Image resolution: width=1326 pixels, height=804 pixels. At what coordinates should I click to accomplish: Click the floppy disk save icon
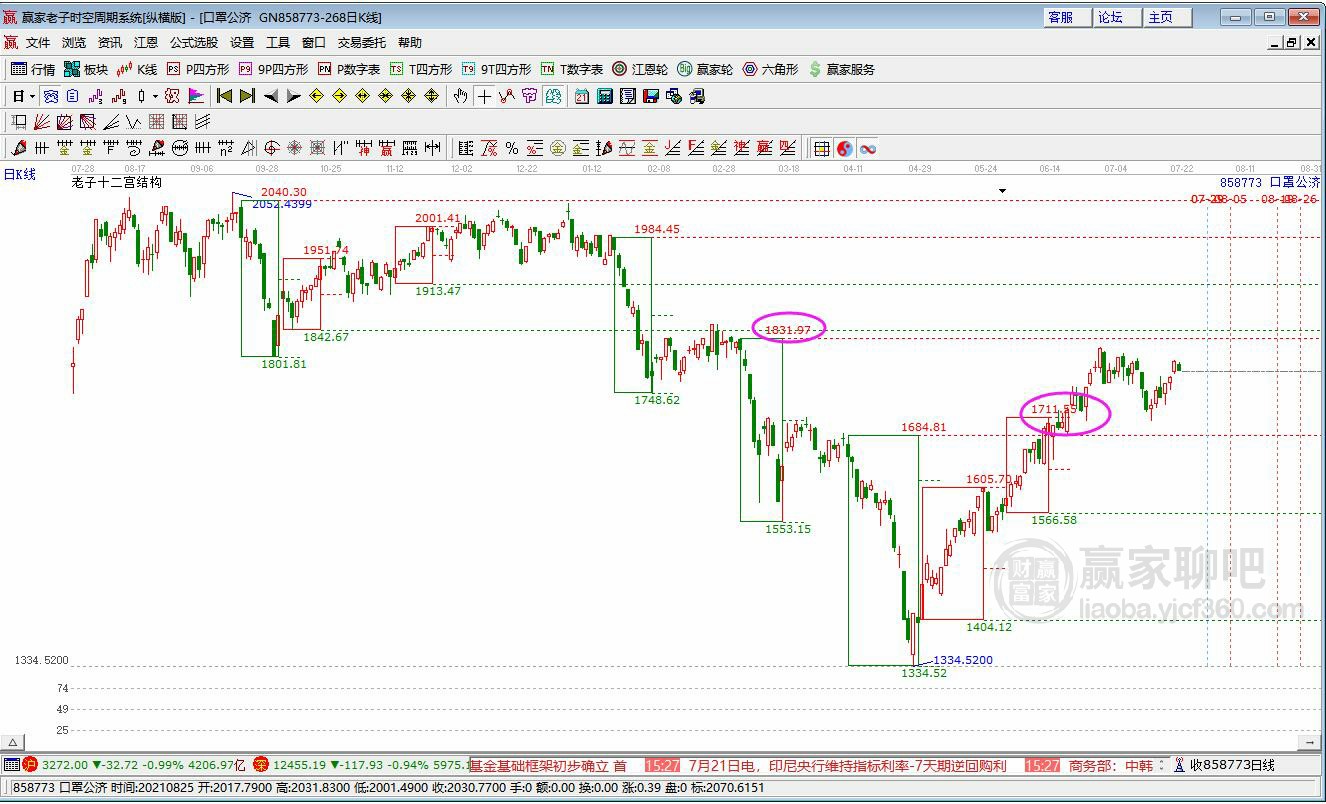(651, 96)
